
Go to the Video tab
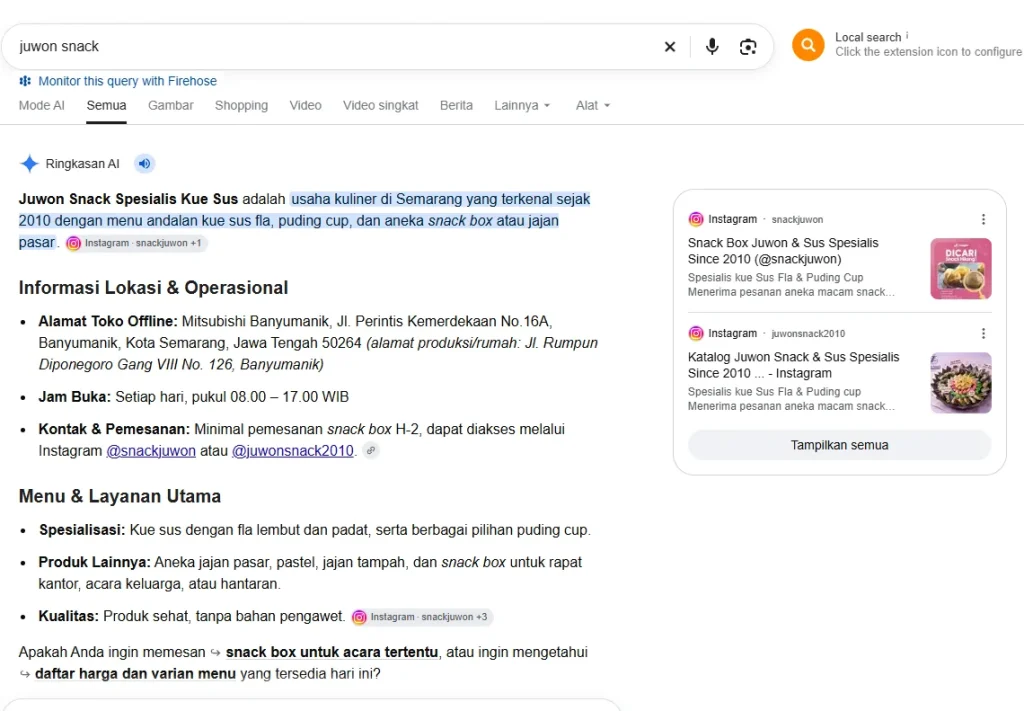click(x=306, y=106)
